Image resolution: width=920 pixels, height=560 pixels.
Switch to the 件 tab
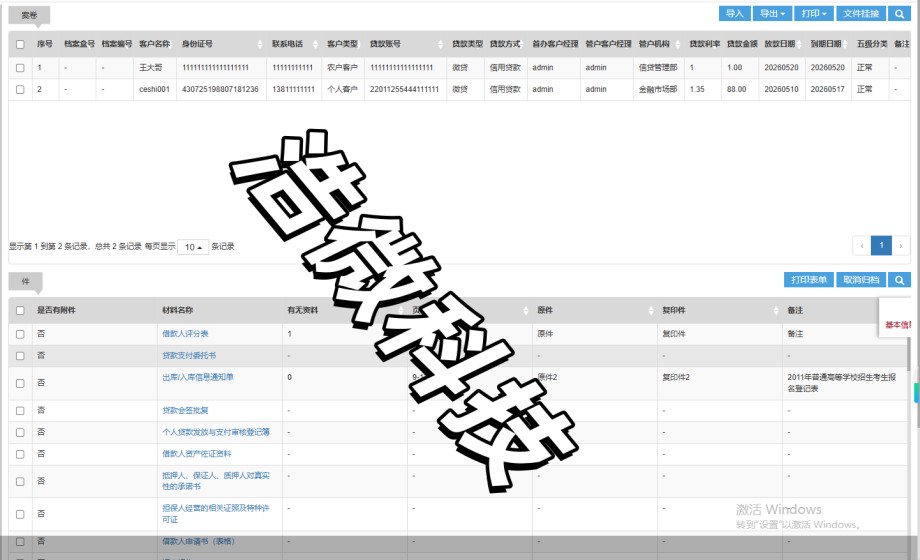[x=25, y=282]
